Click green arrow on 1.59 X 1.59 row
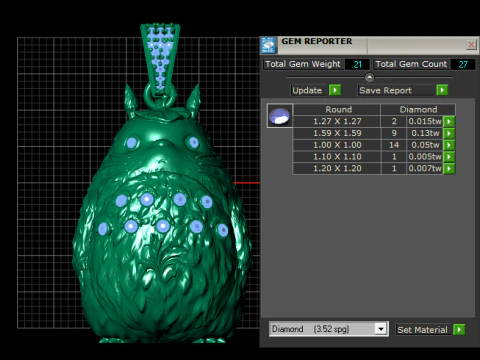480x360 pixels. (449, 133)
